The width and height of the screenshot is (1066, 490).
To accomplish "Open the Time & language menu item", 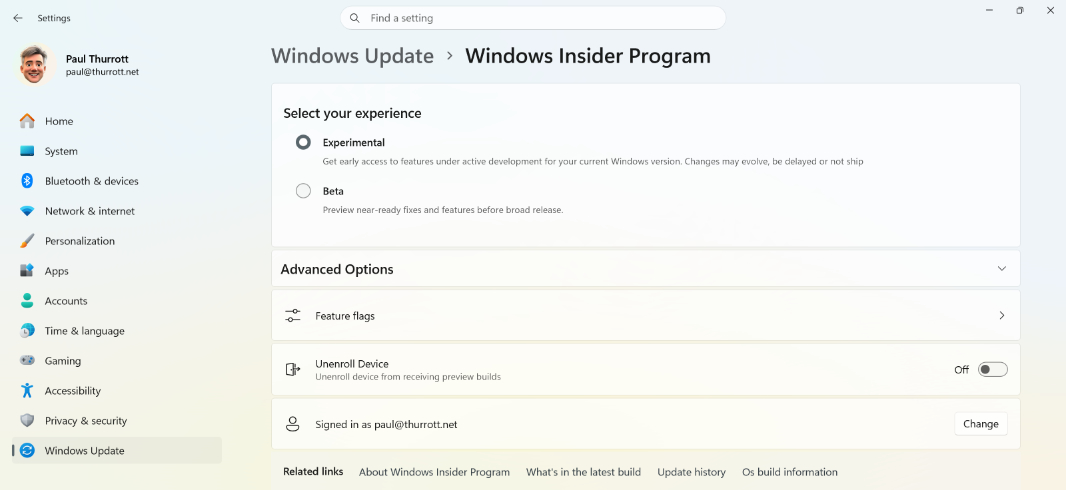I will tap(84, 331).
